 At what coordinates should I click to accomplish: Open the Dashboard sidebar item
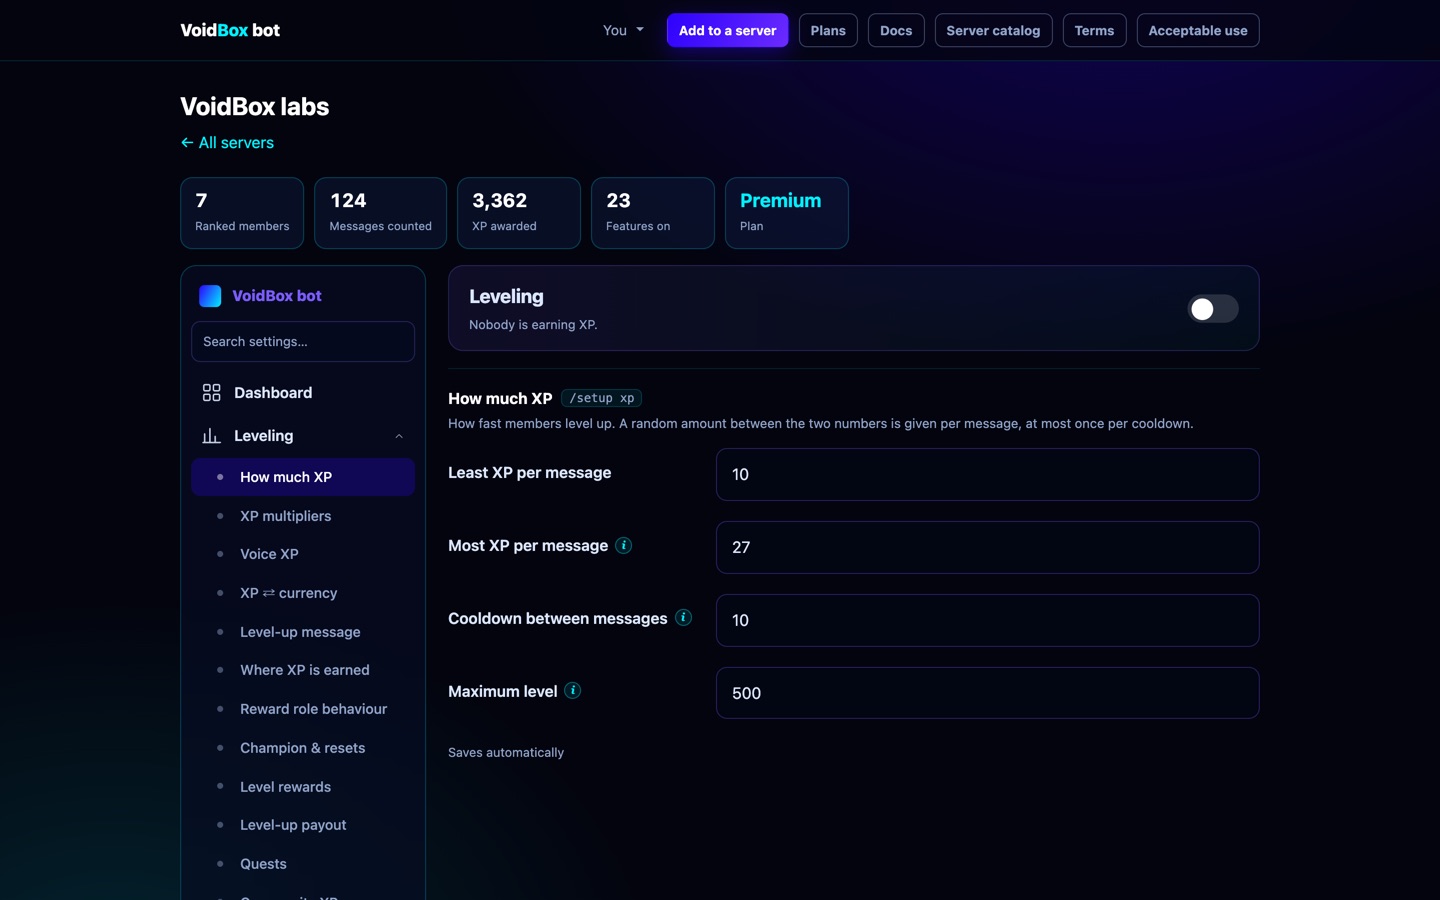point(303,393)
